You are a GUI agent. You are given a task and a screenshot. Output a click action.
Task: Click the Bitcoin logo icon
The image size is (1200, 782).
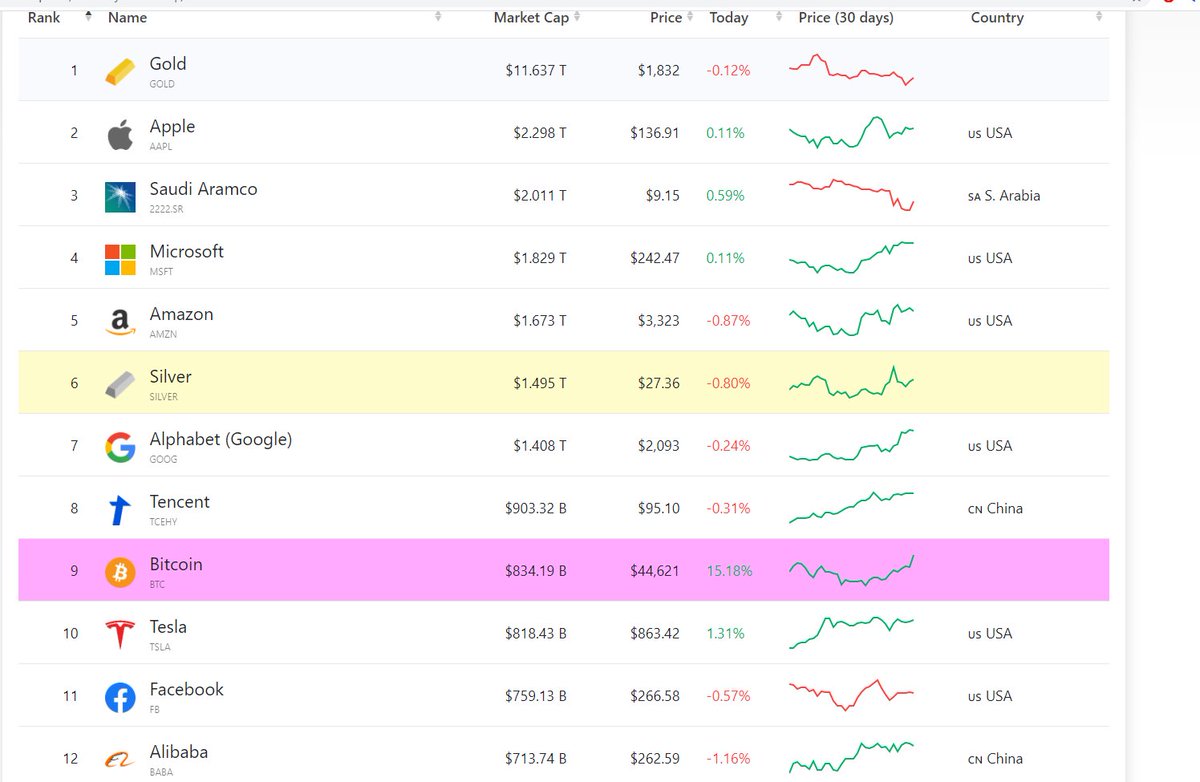120,572
